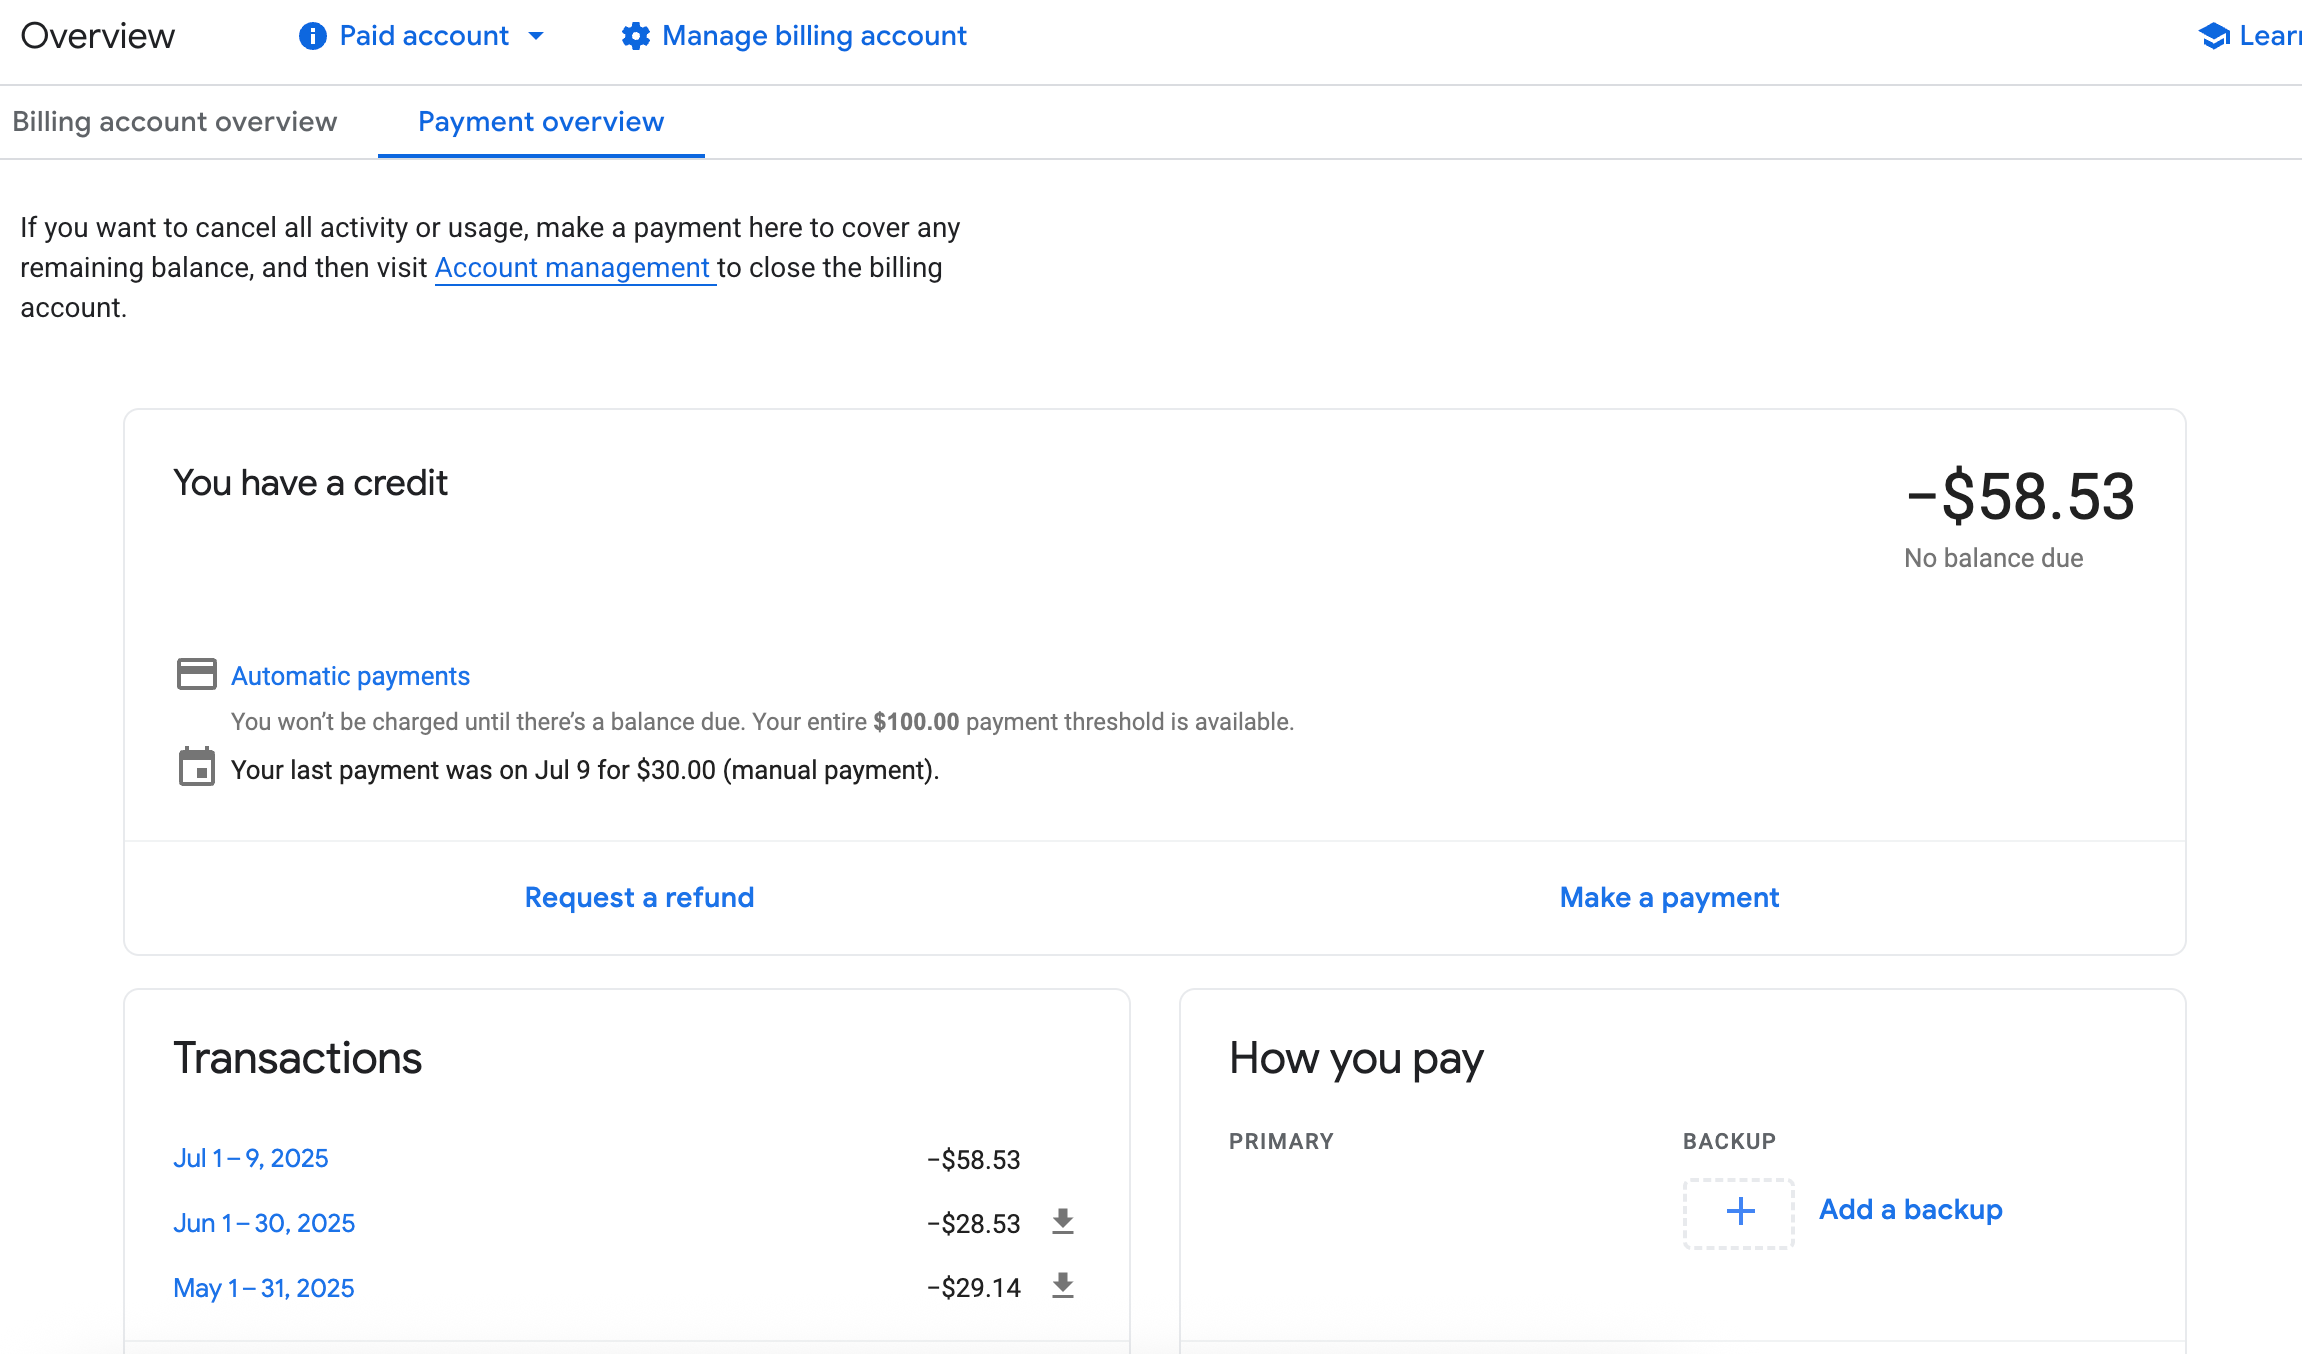Click Request a refund
This screenshot has height=1354, width=2302.
coord(640,897)
